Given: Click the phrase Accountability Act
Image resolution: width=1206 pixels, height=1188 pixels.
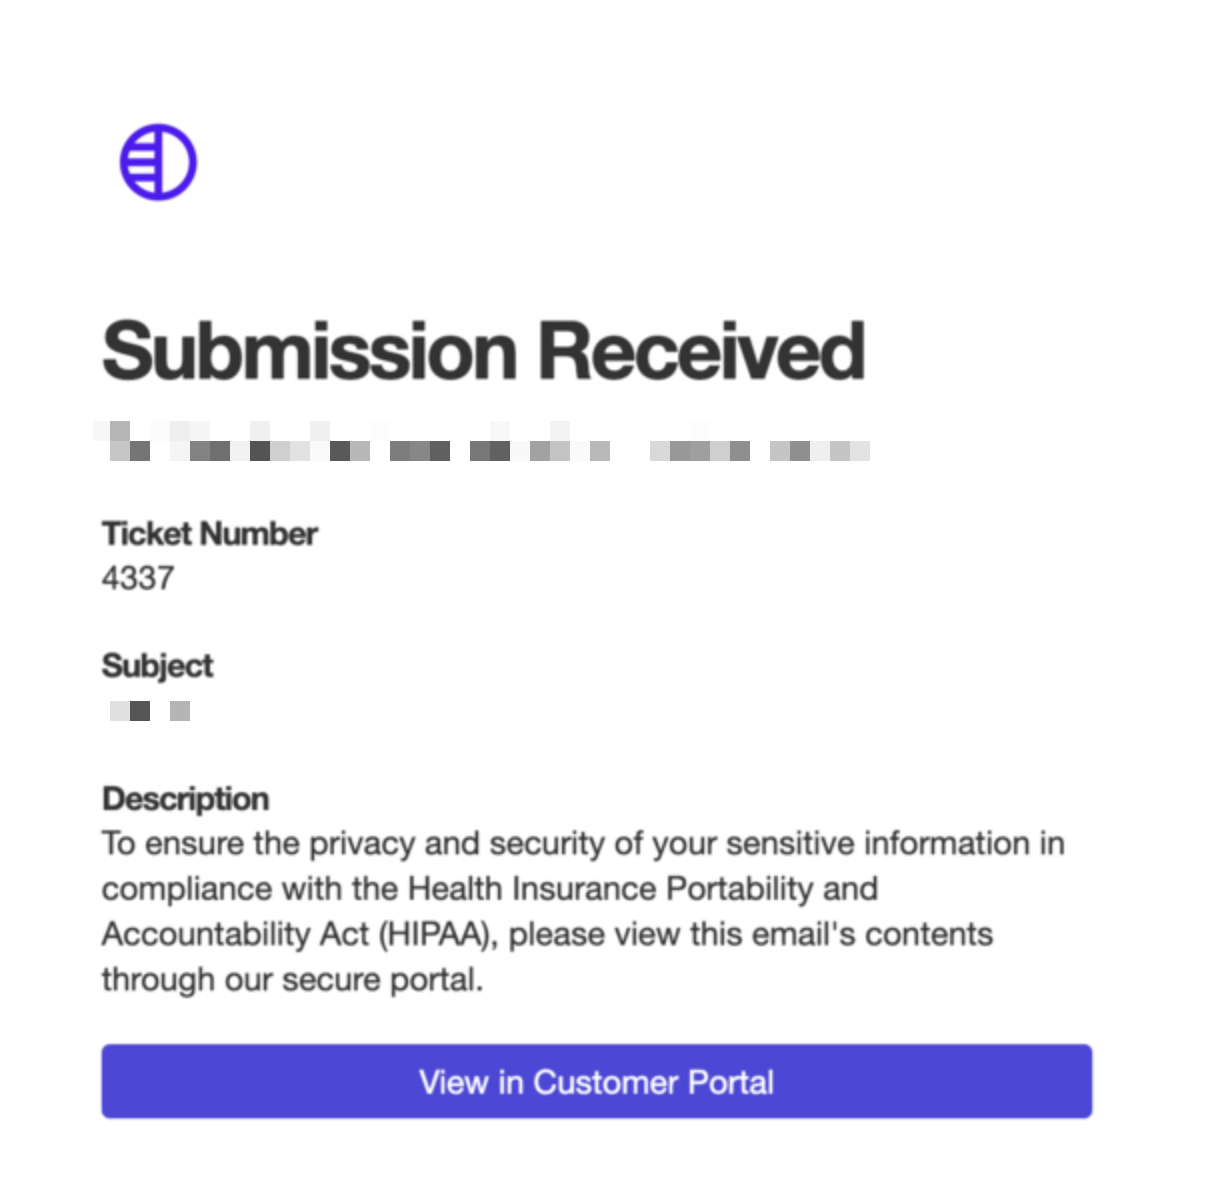Looking at the screenshot, I should (x=235, y=934).
